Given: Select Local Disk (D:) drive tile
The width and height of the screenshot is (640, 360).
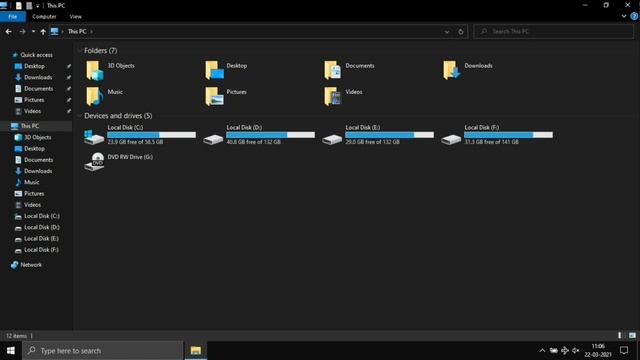Looking at the screenshot, I should tap(259, 135).
